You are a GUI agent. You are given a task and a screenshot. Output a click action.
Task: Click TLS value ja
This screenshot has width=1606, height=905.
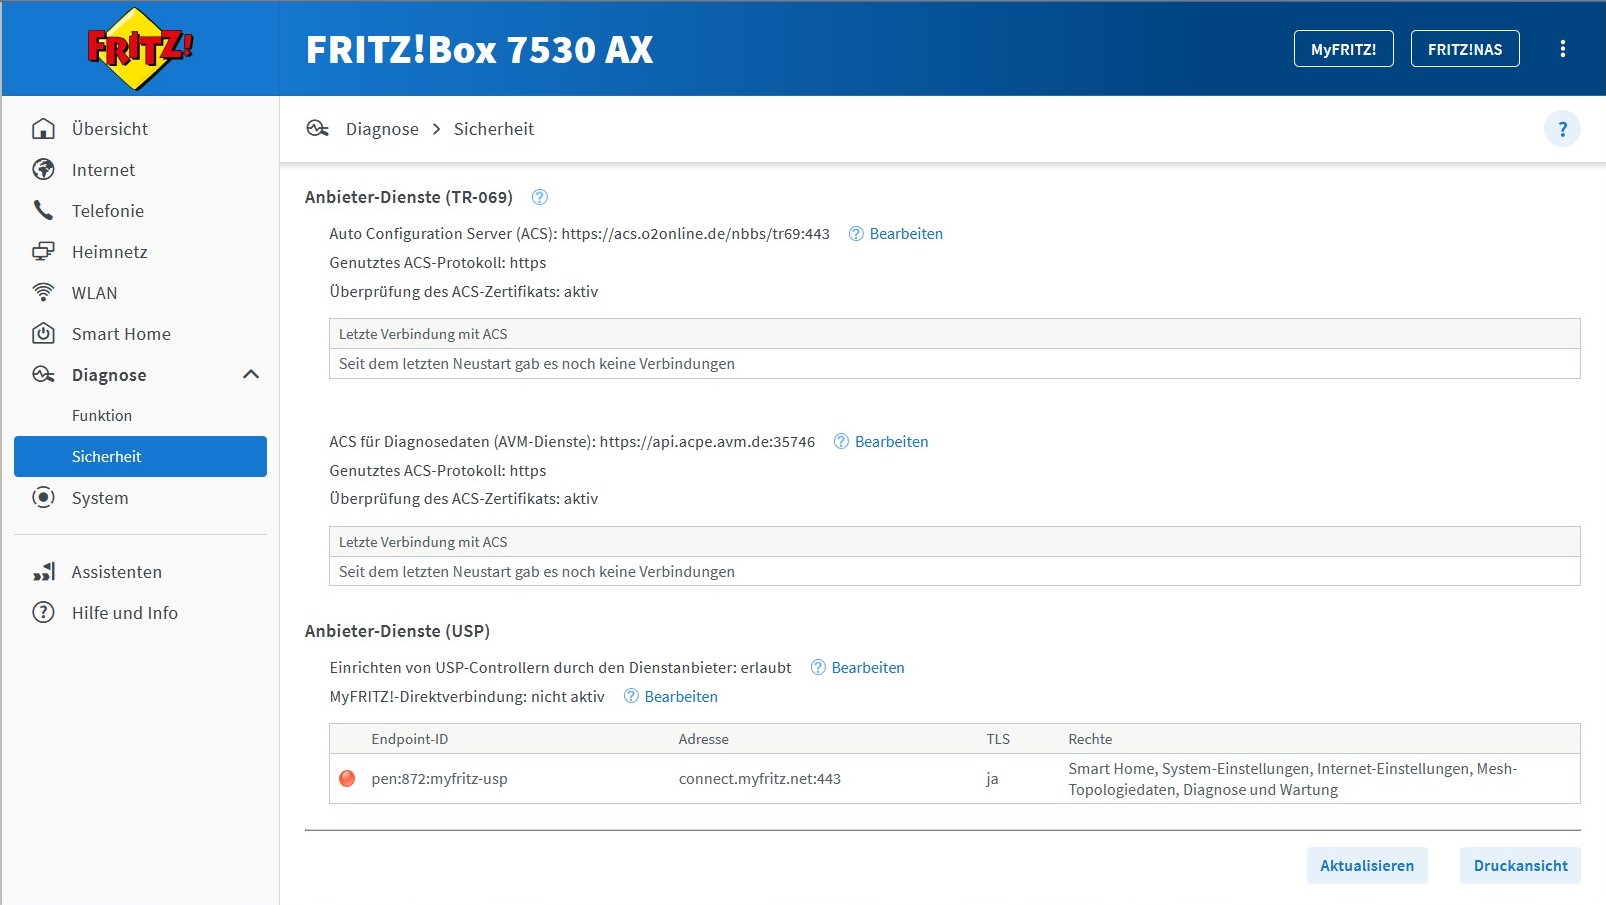[992, 779]
